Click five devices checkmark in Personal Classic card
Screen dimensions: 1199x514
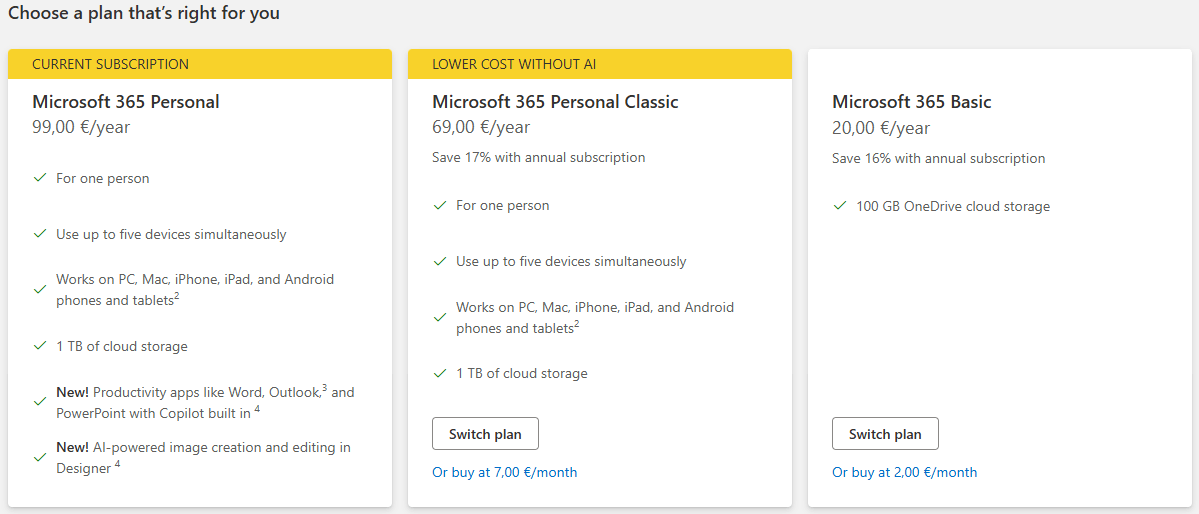(440, 261)
